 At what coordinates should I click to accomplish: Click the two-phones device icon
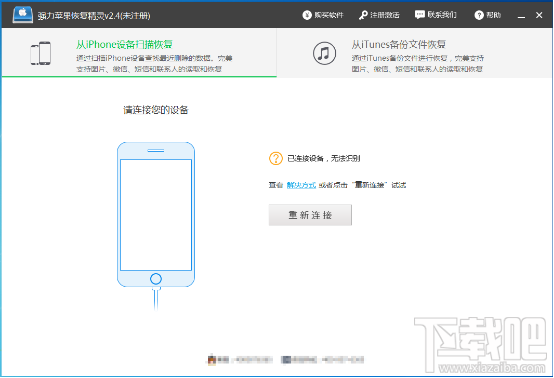(x=41, y=53)
